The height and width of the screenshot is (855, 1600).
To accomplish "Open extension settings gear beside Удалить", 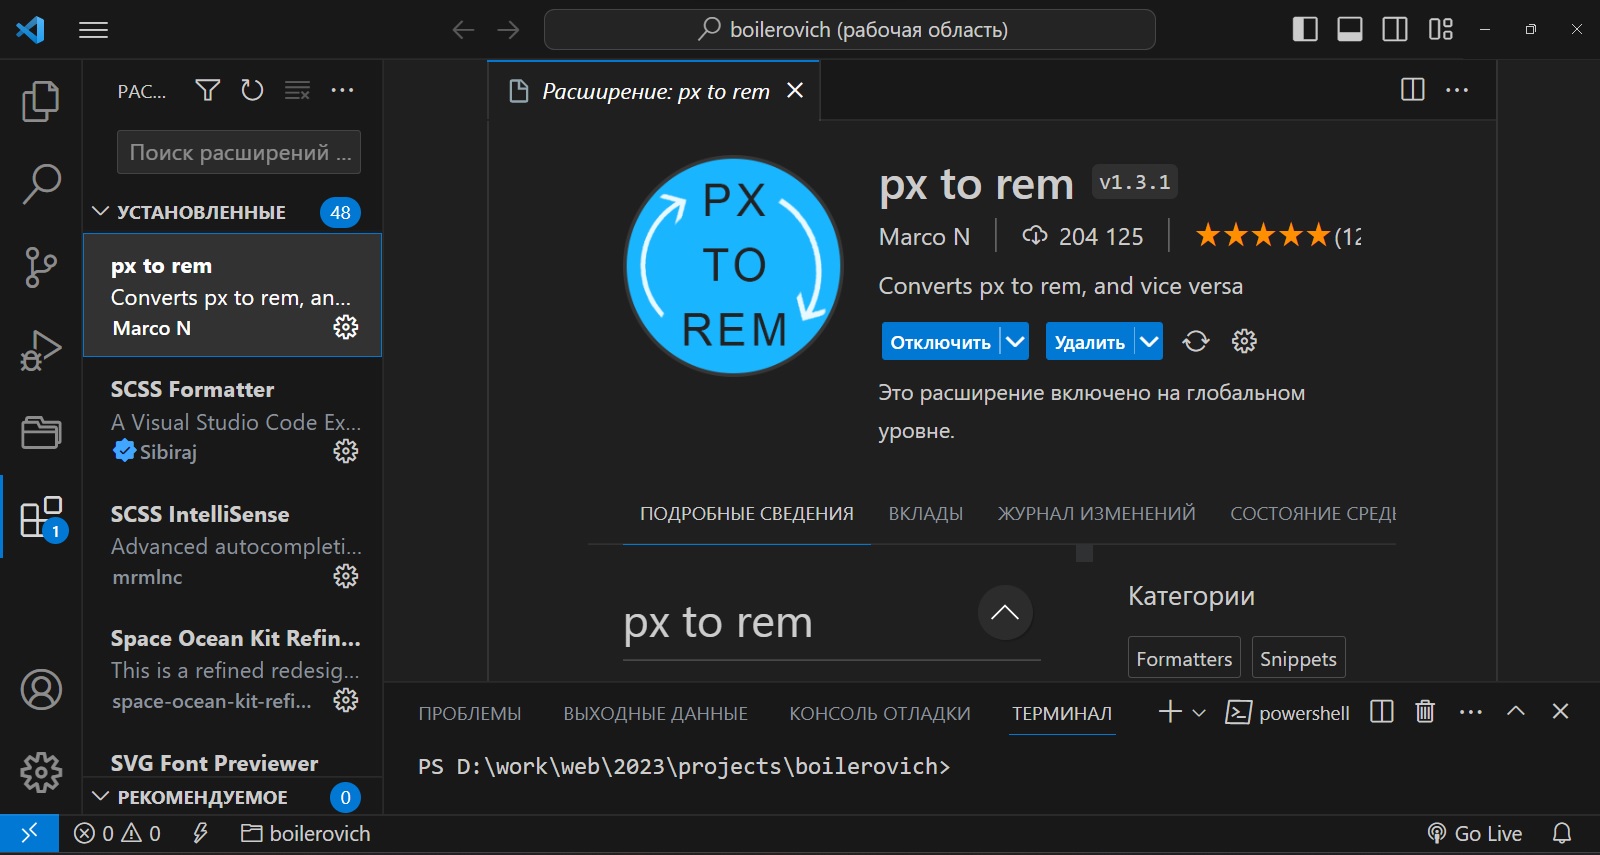I will (1244, 341).
